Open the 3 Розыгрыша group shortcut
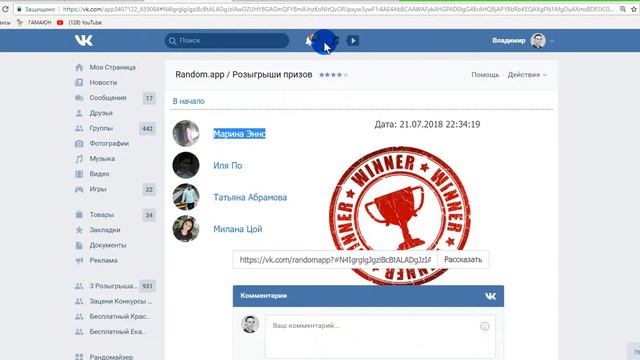This screenshot has height=360, width=640. pos(113,286)
